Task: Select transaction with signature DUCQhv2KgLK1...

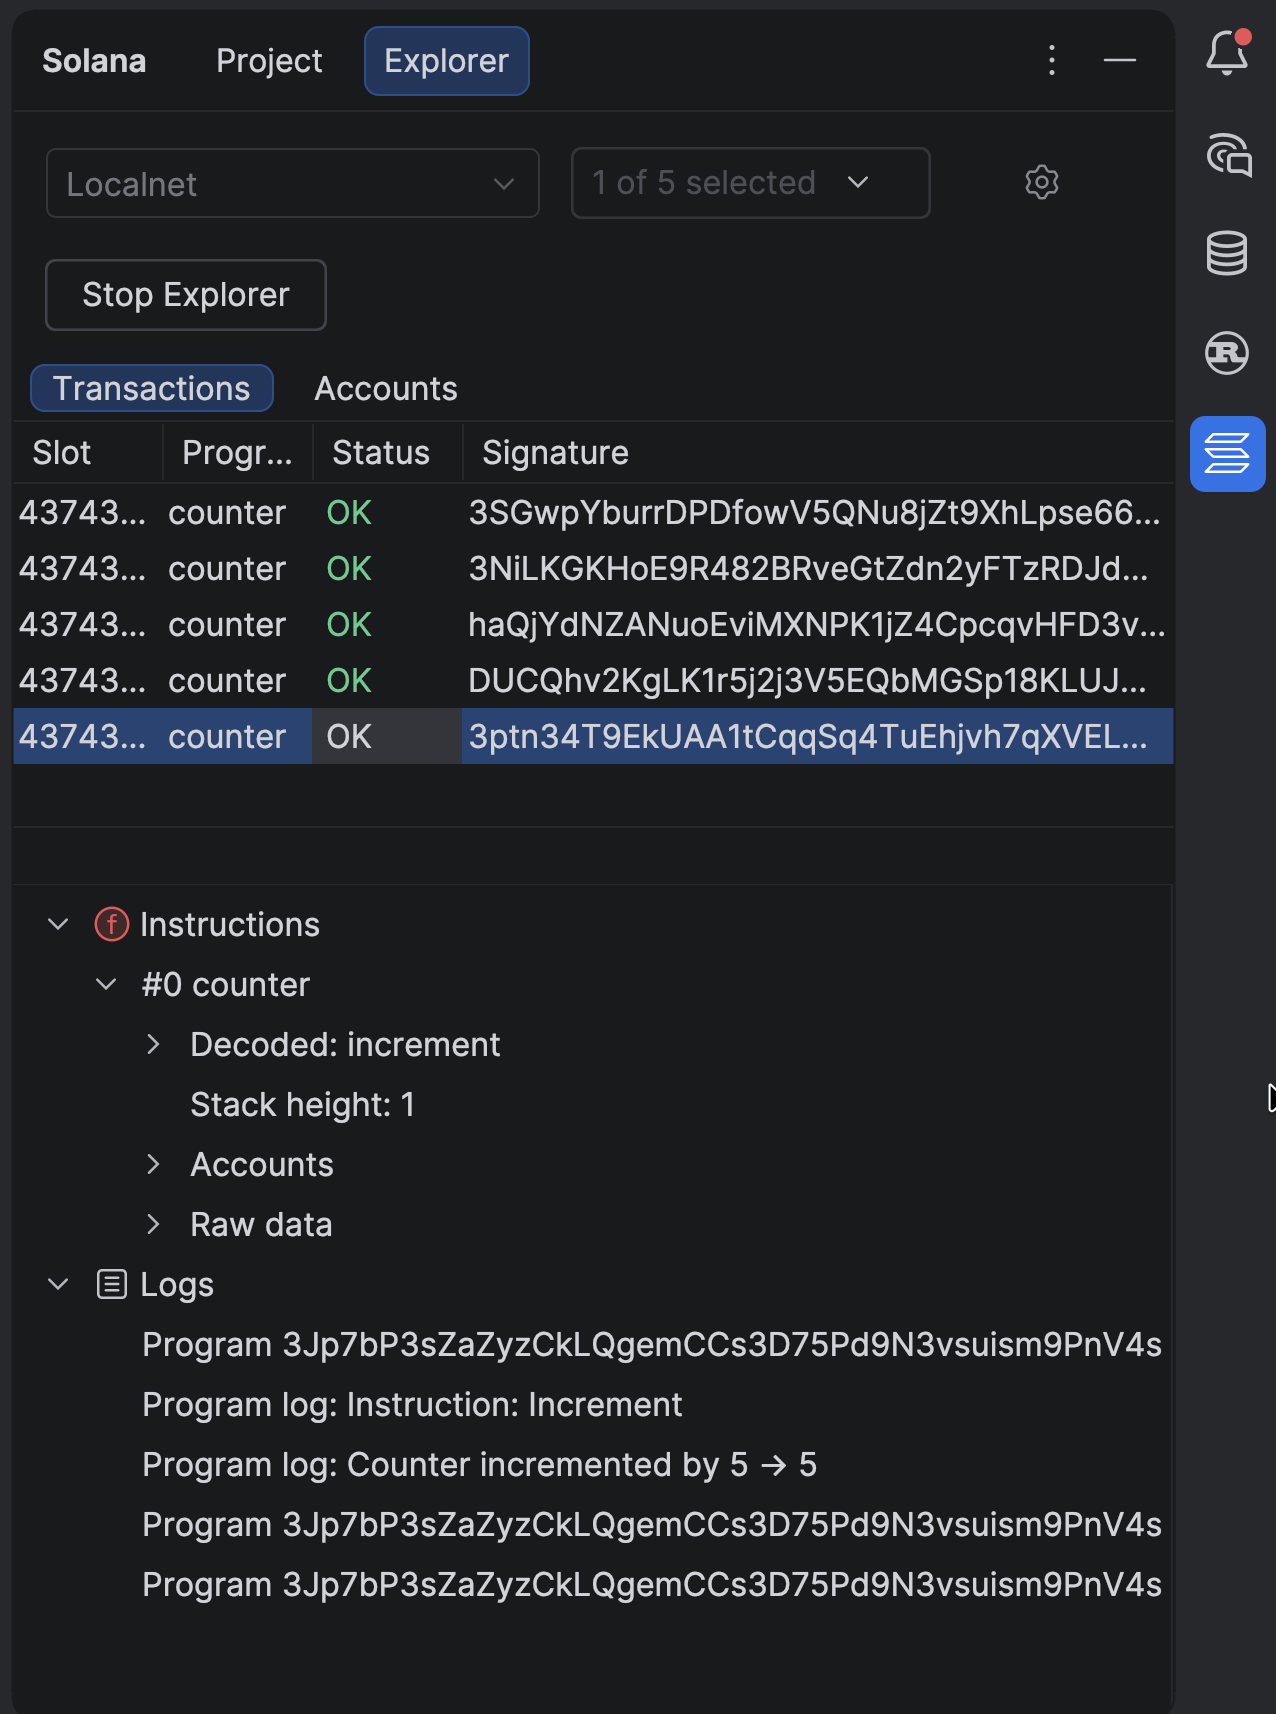Action: (593, 680)
